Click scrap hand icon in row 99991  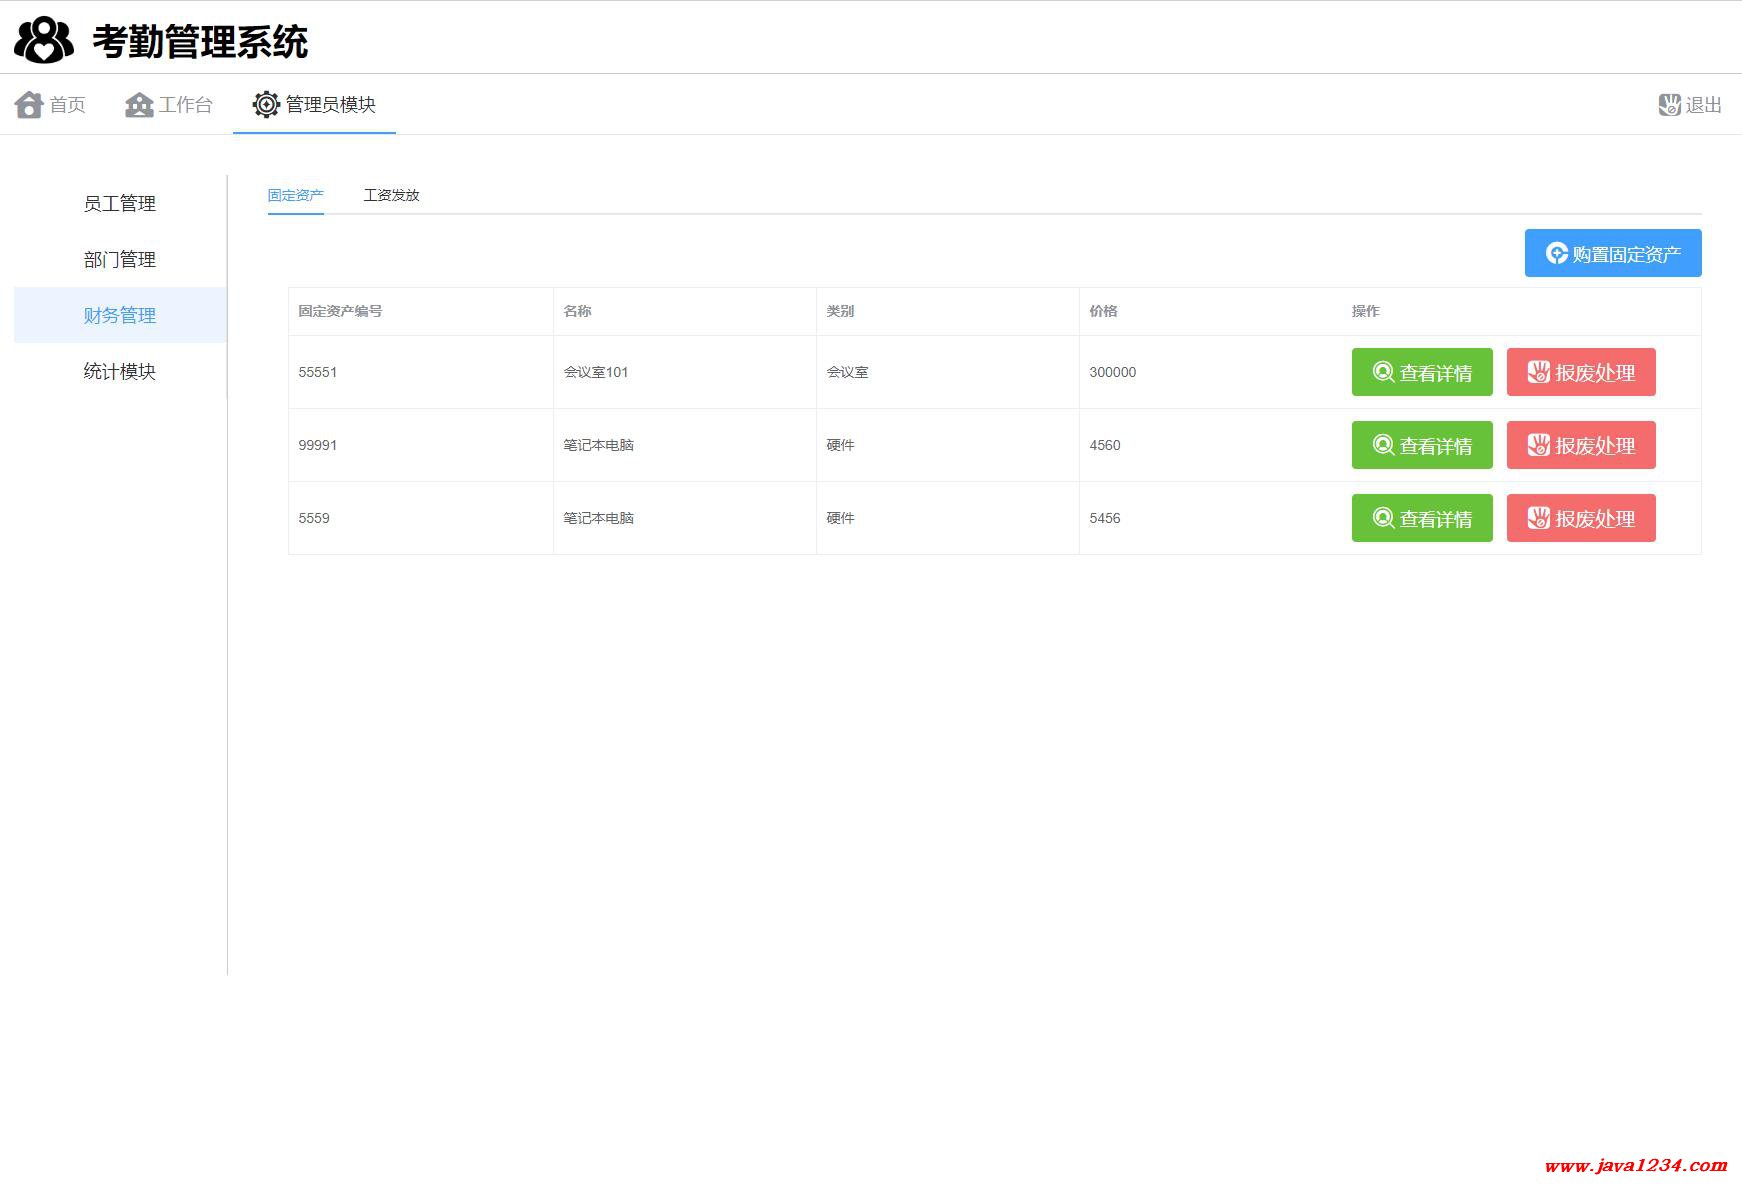(1539, 445)
